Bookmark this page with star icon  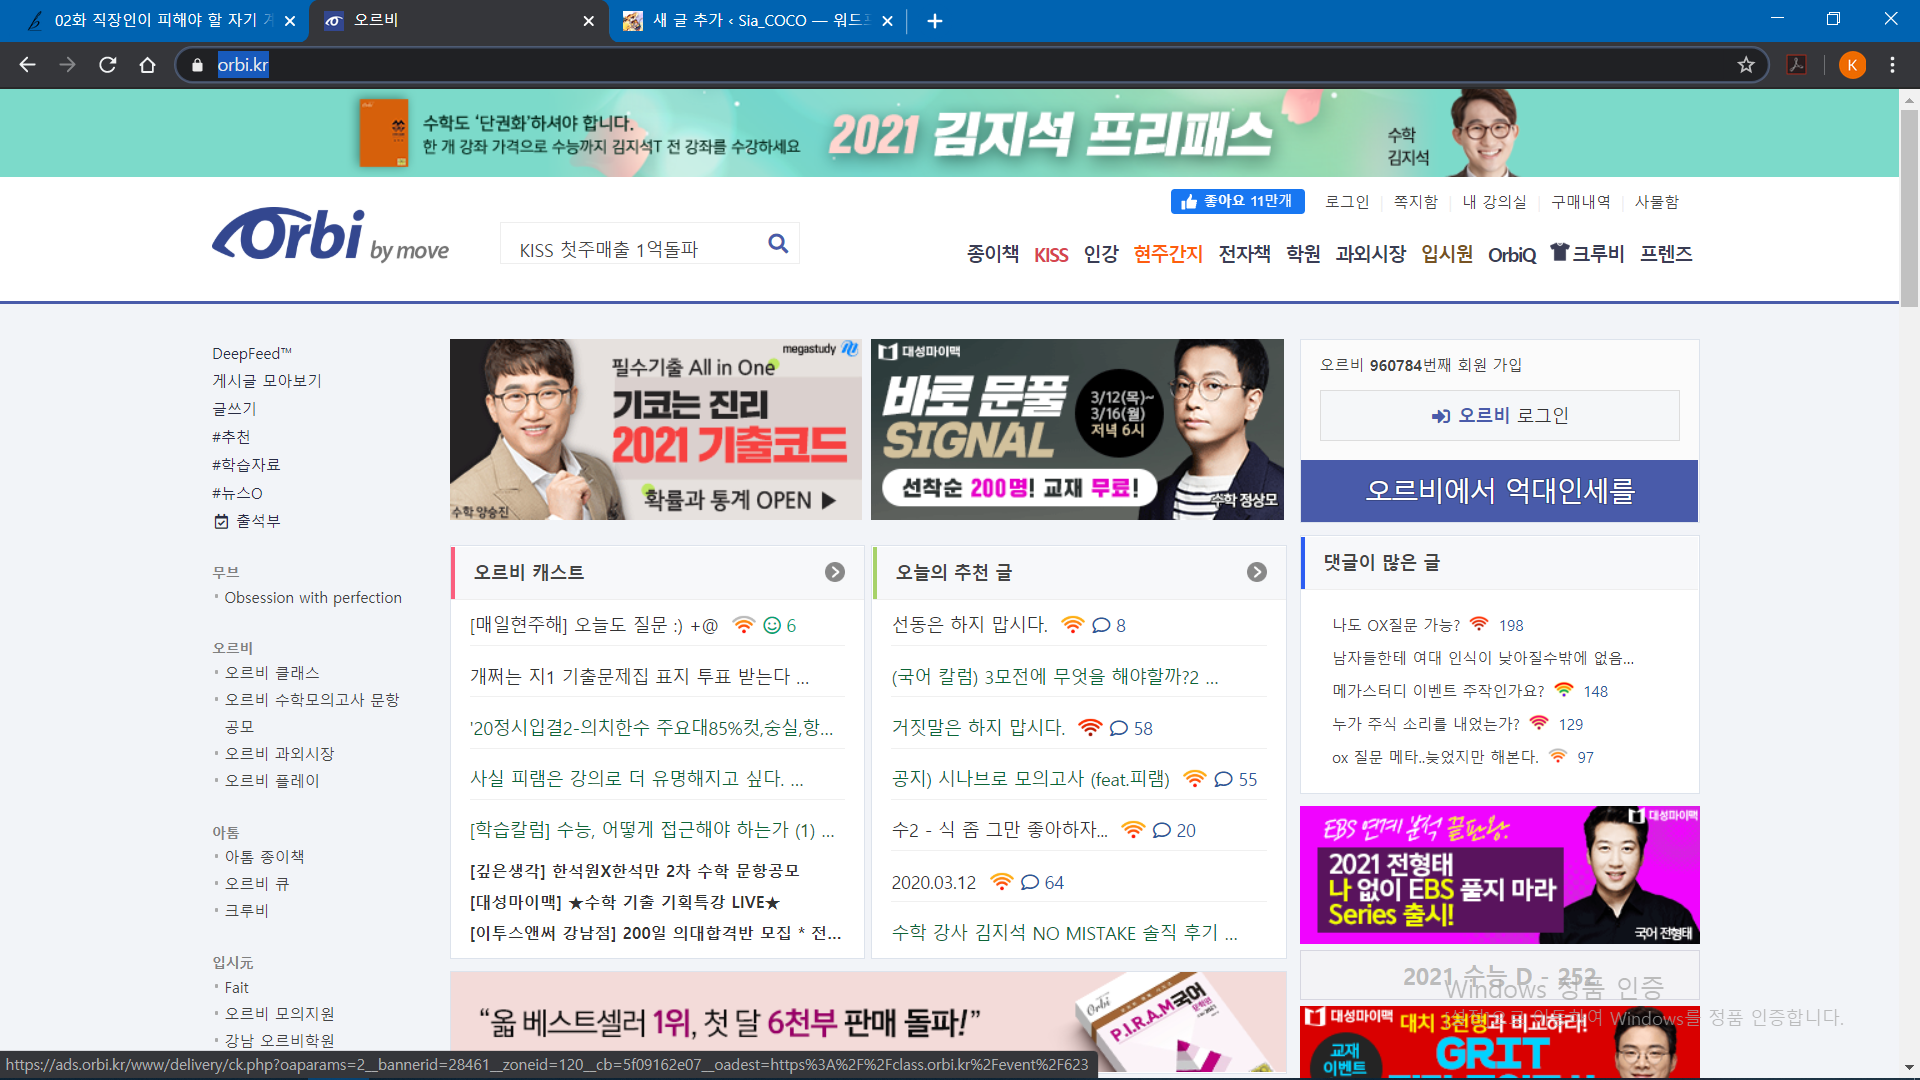pyautogui.click(x=1746, y=65)
